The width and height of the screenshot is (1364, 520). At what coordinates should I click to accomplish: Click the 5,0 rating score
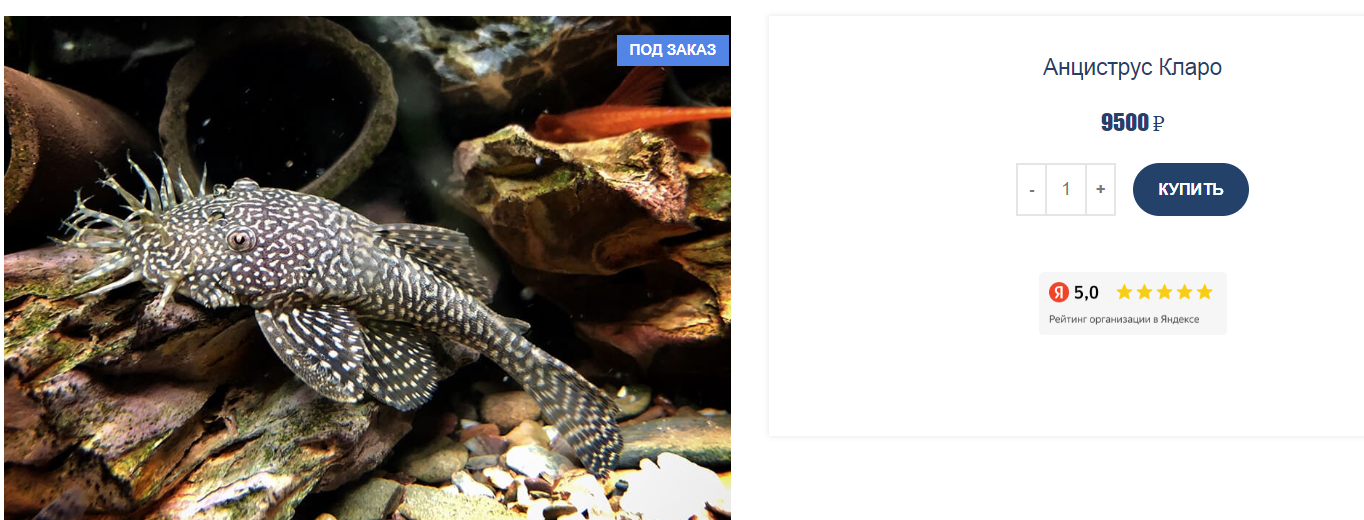tap(1086, 292)
